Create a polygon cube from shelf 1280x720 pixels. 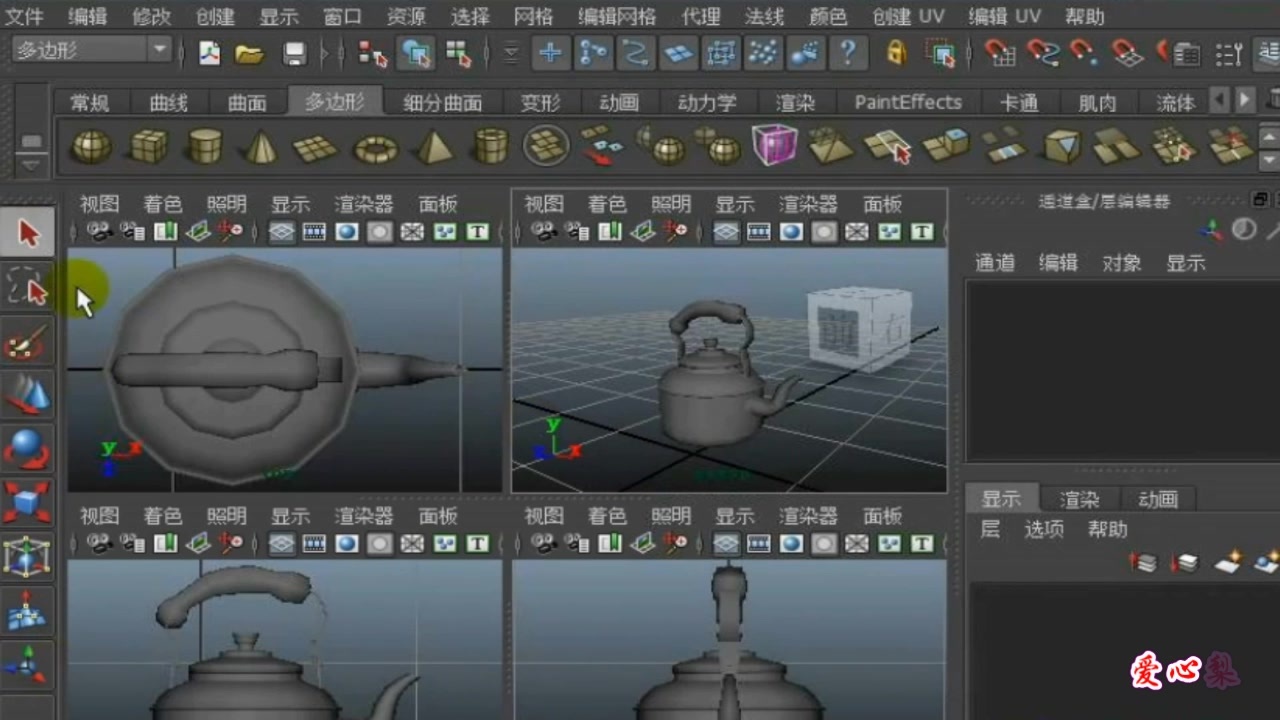click(148, 147)
